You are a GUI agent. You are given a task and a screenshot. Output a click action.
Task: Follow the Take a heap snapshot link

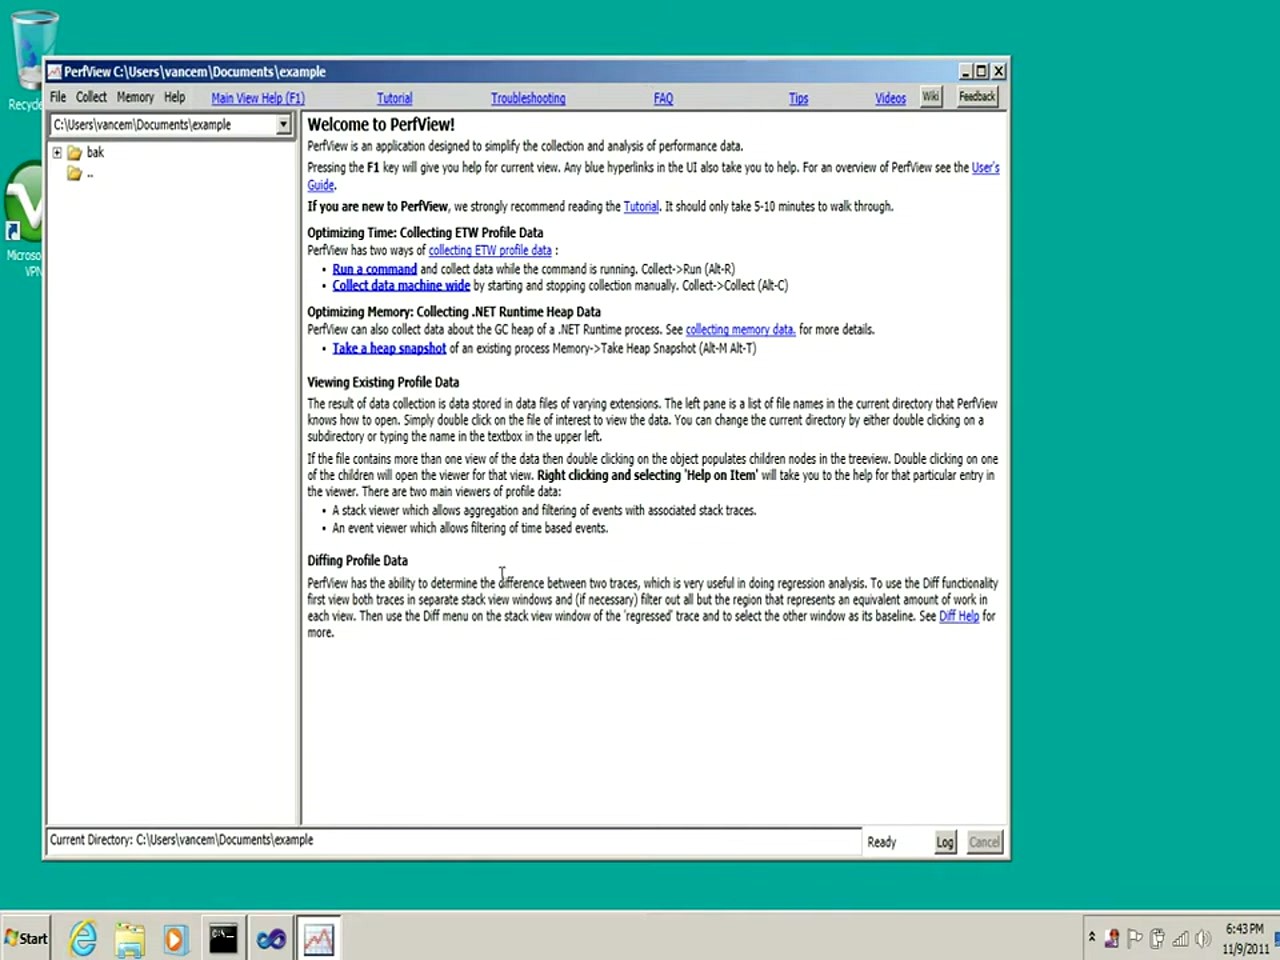(x=389, y=347)
